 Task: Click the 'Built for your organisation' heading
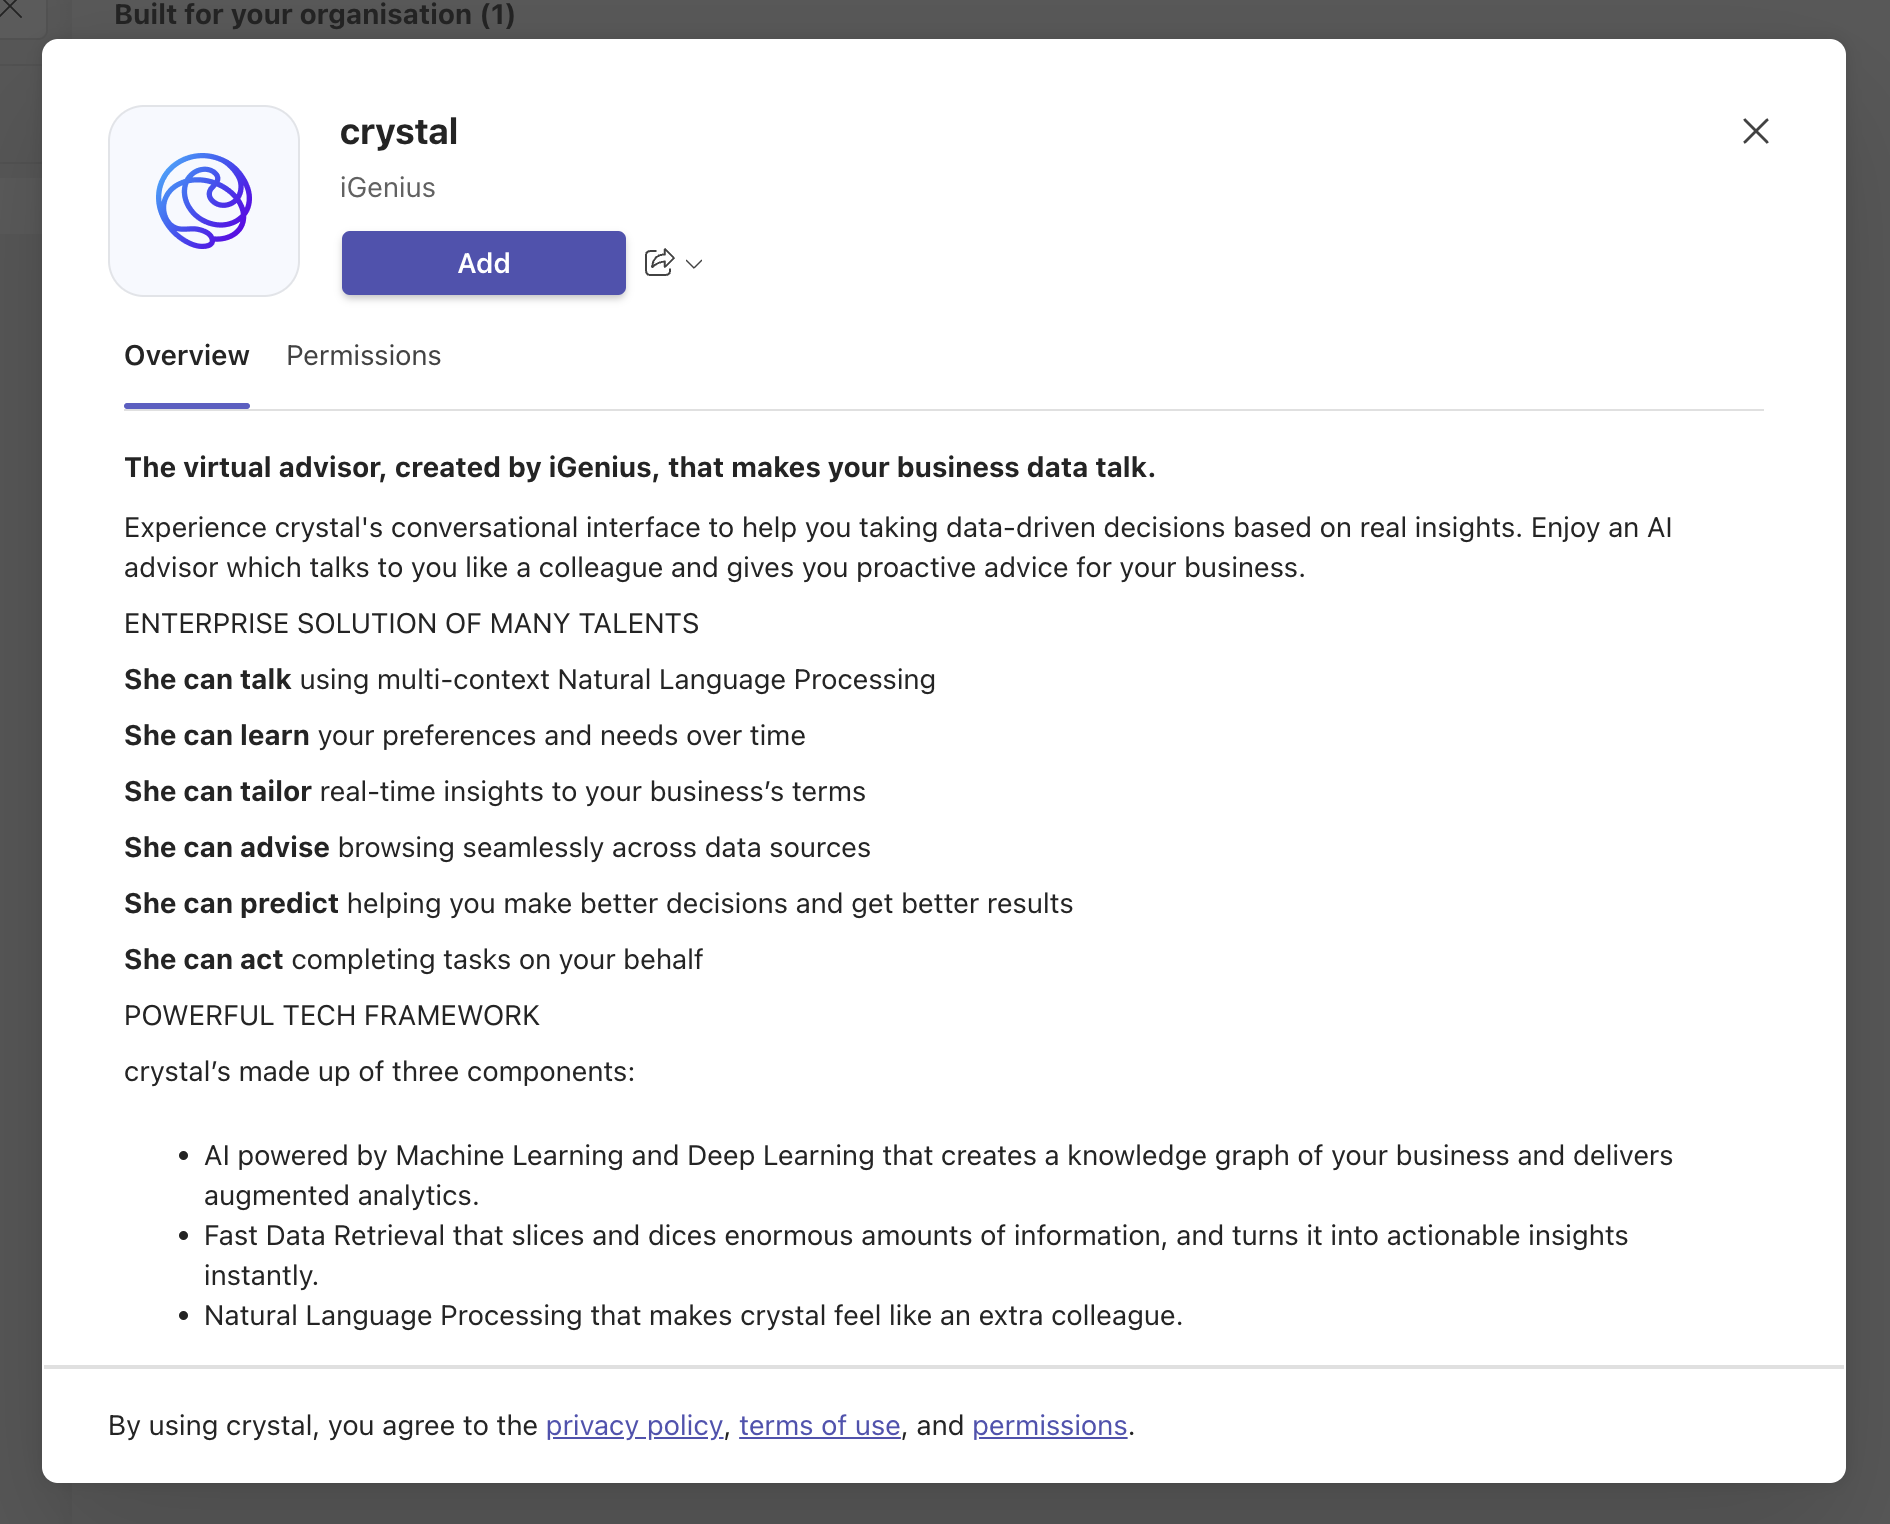314,15
